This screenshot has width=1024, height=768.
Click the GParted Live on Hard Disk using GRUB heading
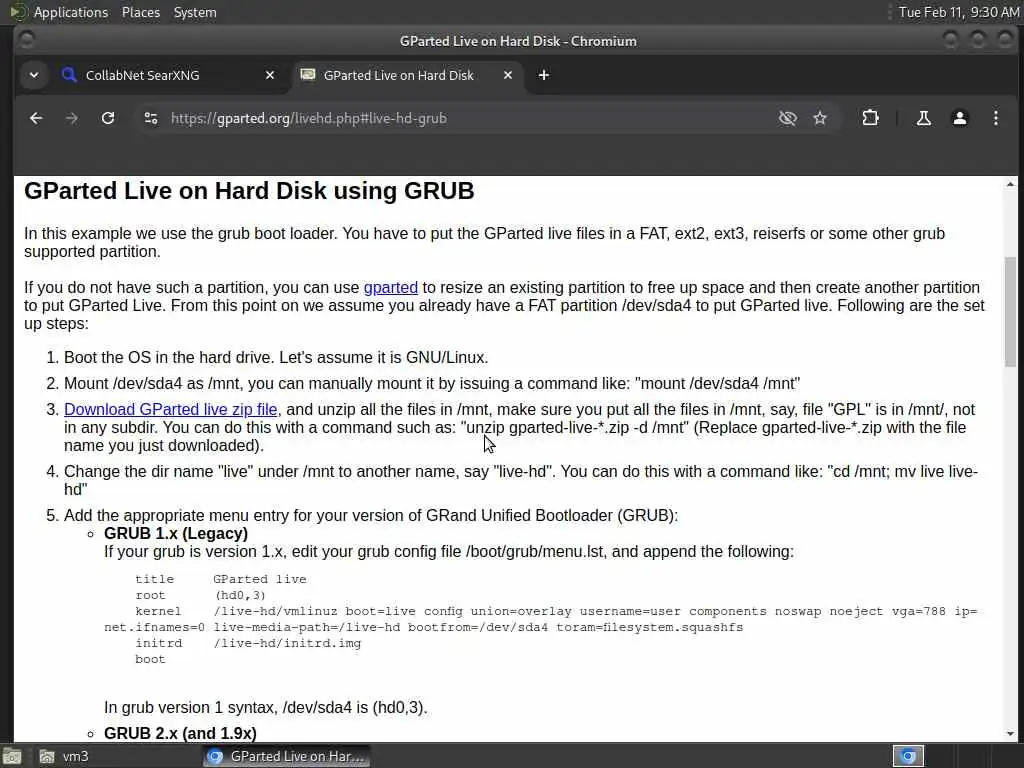249,191
